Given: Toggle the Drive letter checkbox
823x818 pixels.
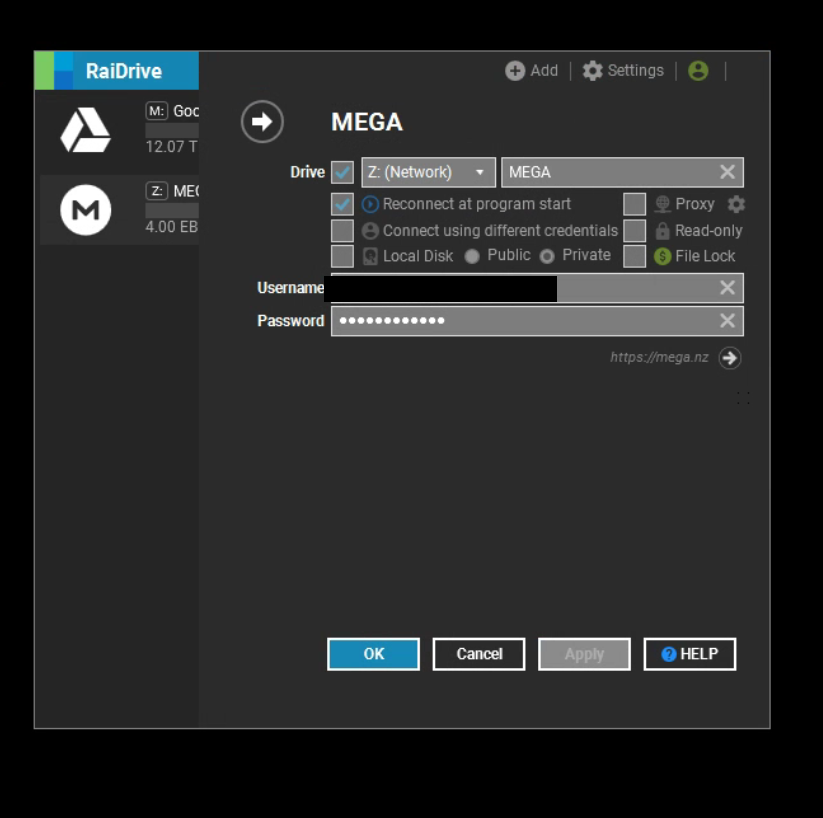Looking at the screenshot, I should pos(342,172).
